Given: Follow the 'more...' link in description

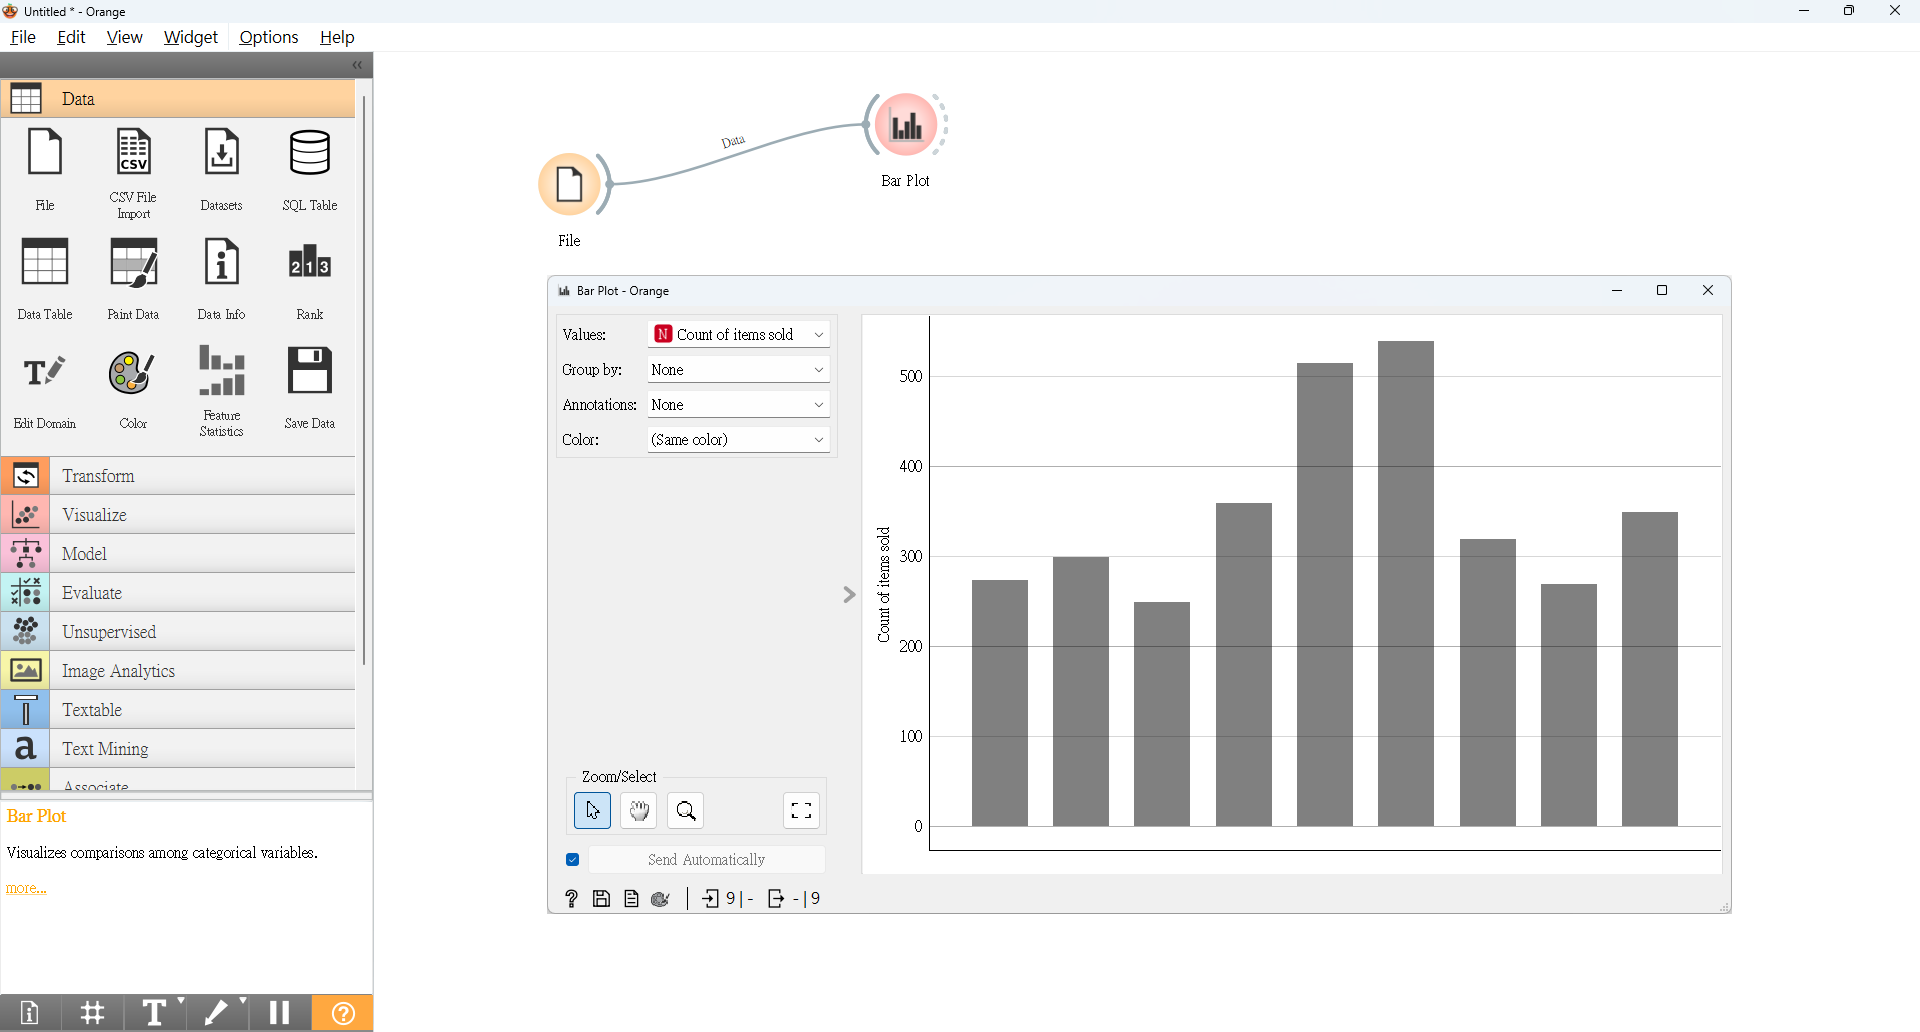Looking at the screenshot, I should (26, 888).
